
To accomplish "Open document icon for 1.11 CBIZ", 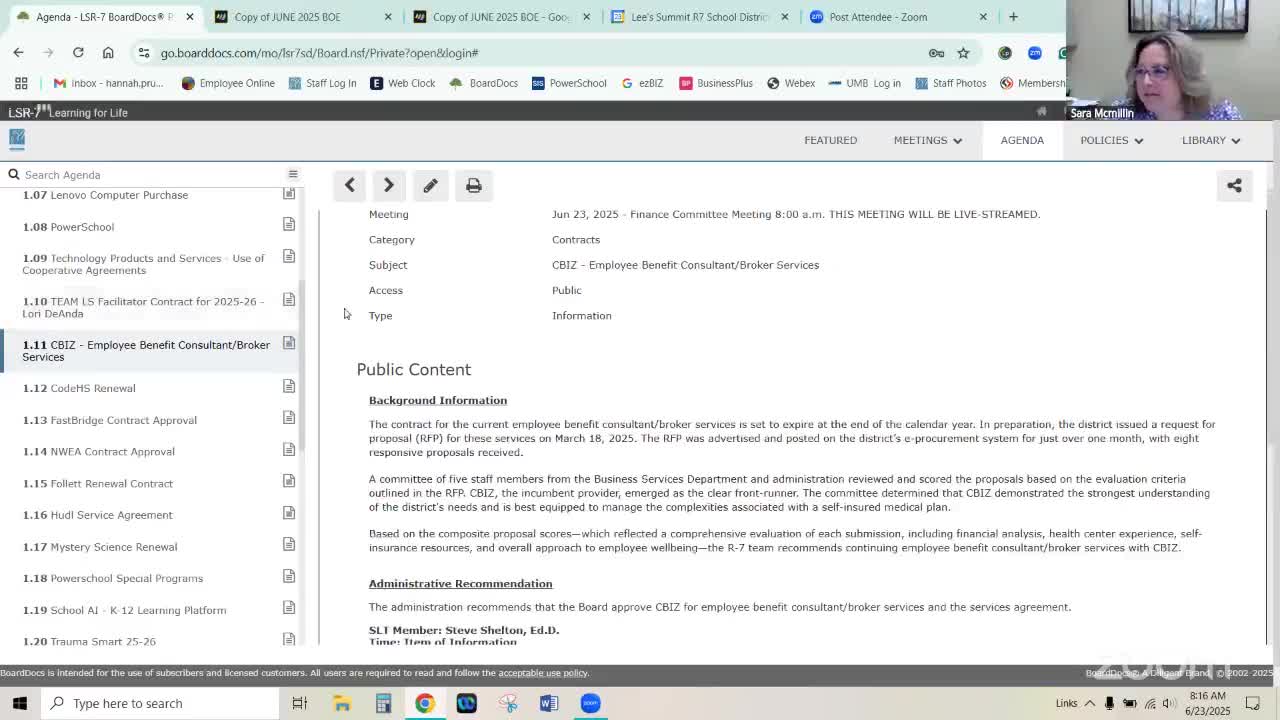I will pos(288,343).
